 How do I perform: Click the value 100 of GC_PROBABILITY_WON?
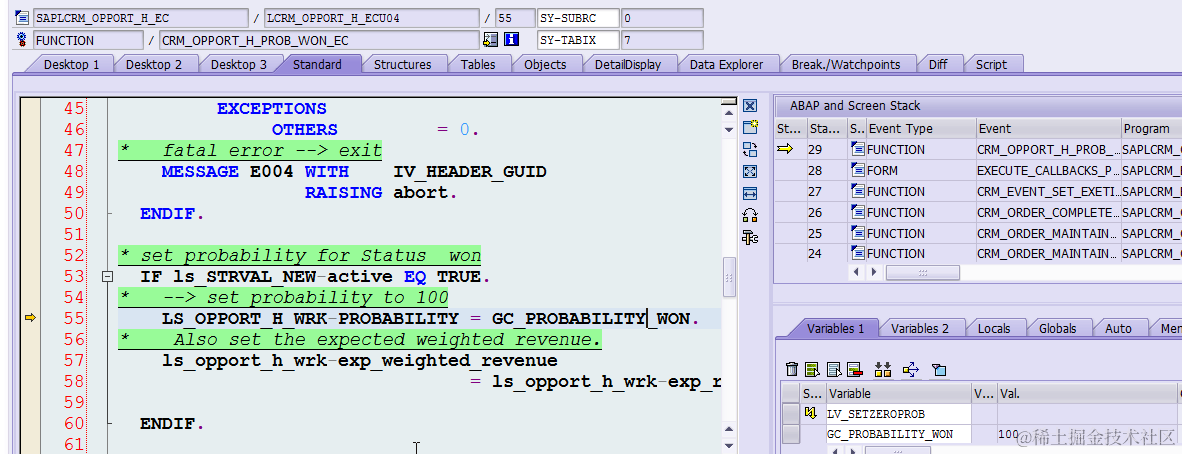tap(1008, 434)
